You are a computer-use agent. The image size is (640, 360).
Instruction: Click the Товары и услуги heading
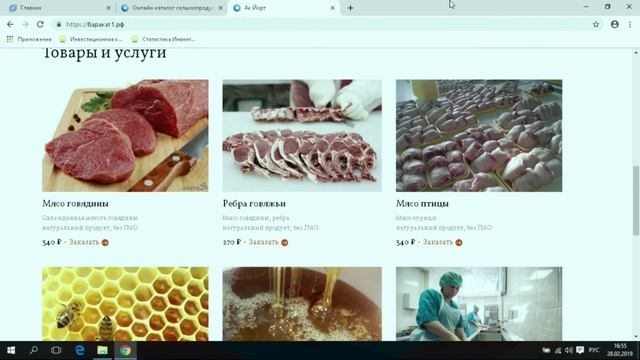coord(104,53)
